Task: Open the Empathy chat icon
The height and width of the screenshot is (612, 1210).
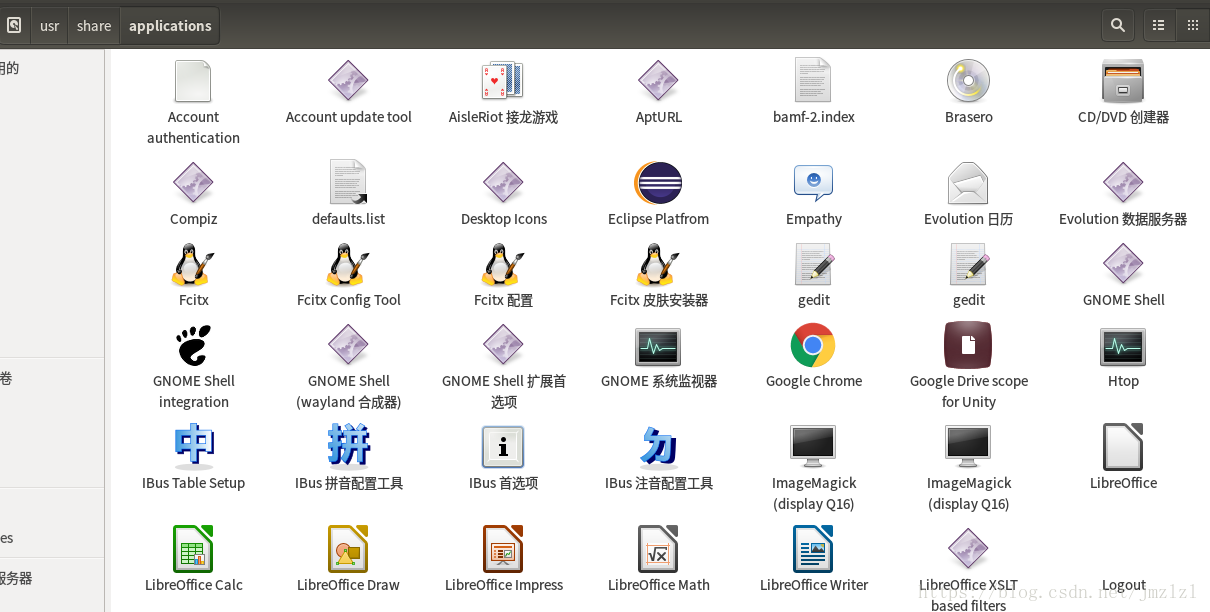Action: click(813, 183)
